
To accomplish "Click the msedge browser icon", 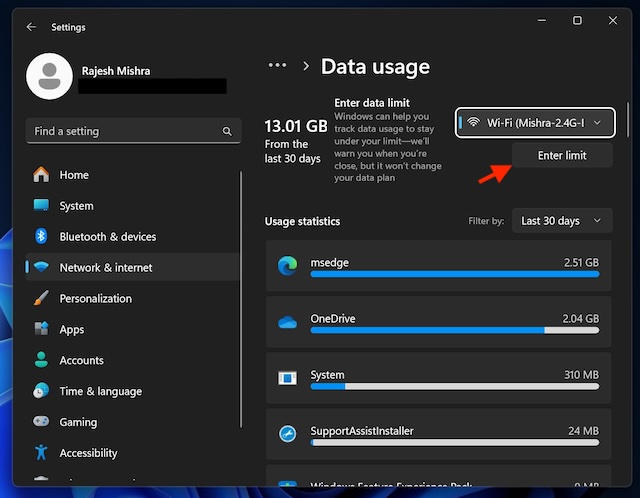I will pyautogui.click(x=288, y=266).
